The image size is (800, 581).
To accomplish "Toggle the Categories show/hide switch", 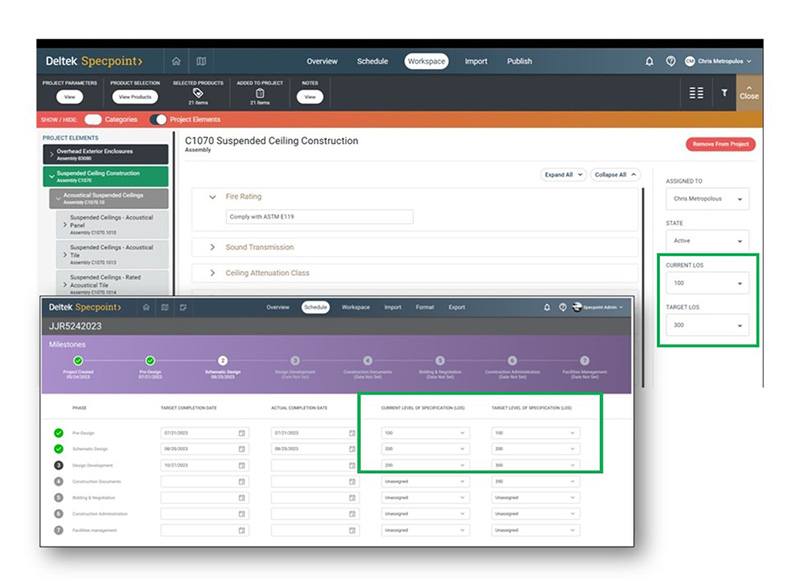I will click(93, 119).
